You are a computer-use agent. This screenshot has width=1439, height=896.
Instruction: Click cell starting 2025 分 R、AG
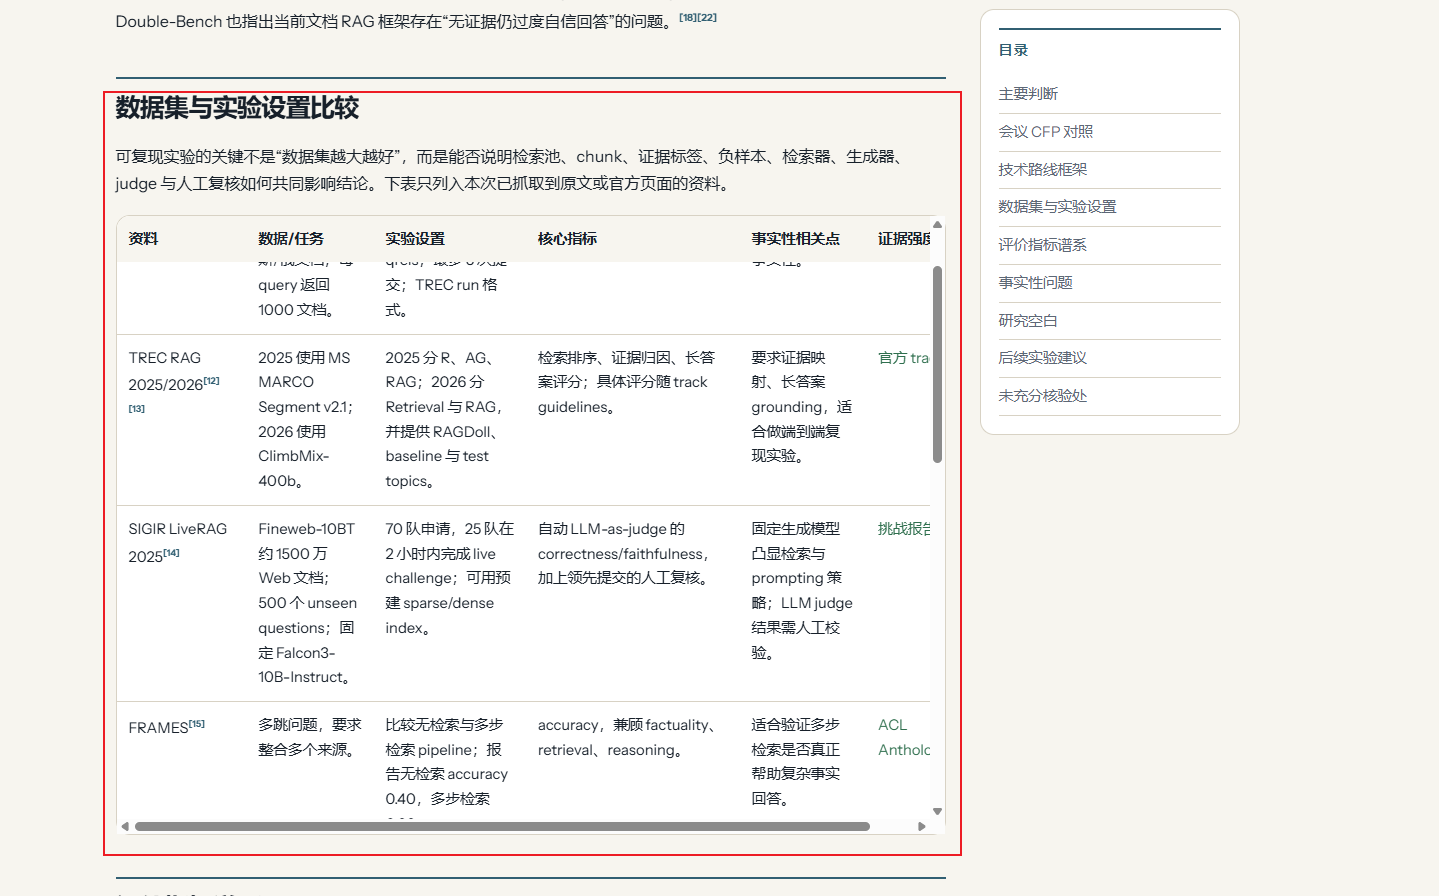click(x=444, y=419)
